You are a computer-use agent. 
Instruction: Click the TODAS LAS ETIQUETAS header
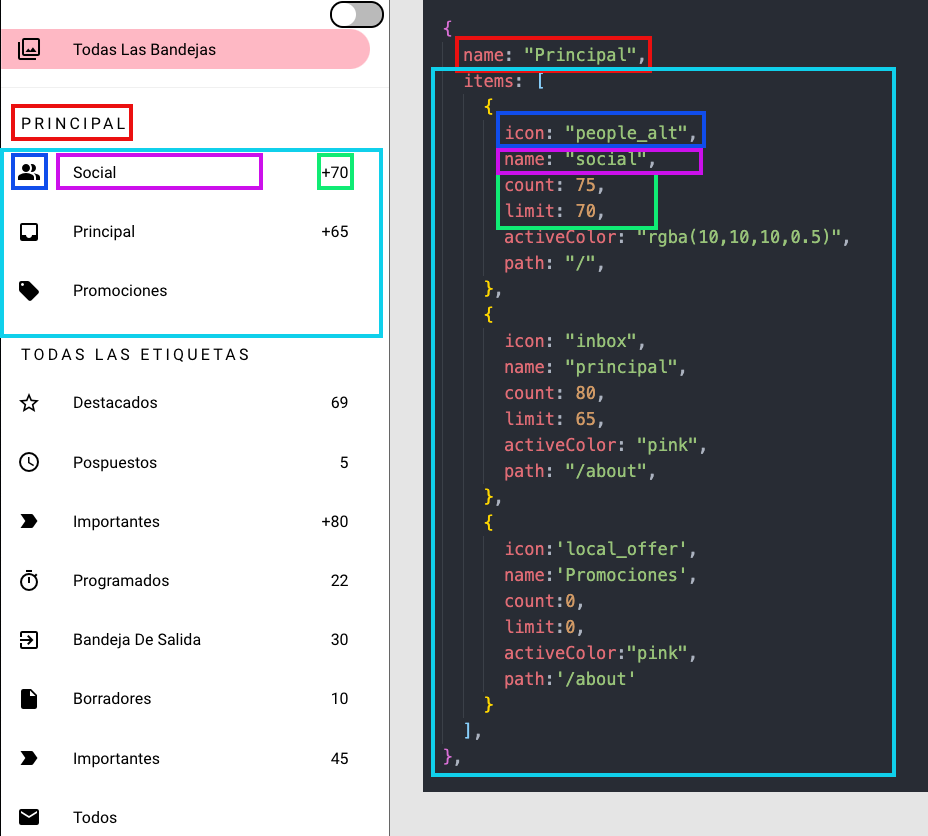coord(136,354)
